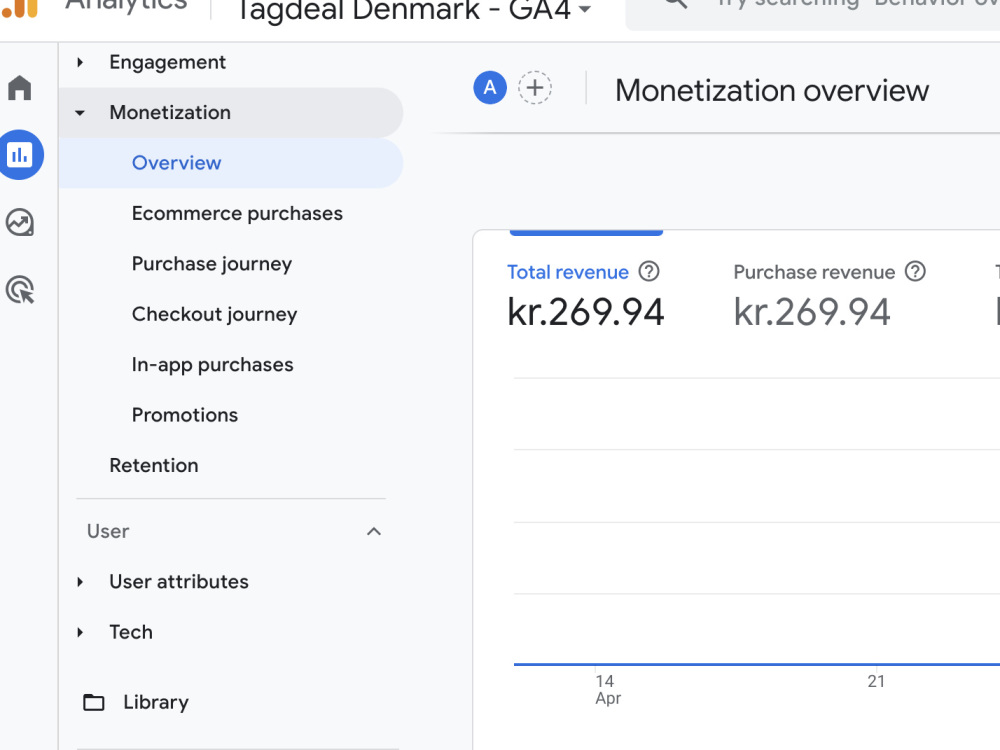Select Ecommerce purchases report
The image size is (1000, 750).
[x=237, y=213]
